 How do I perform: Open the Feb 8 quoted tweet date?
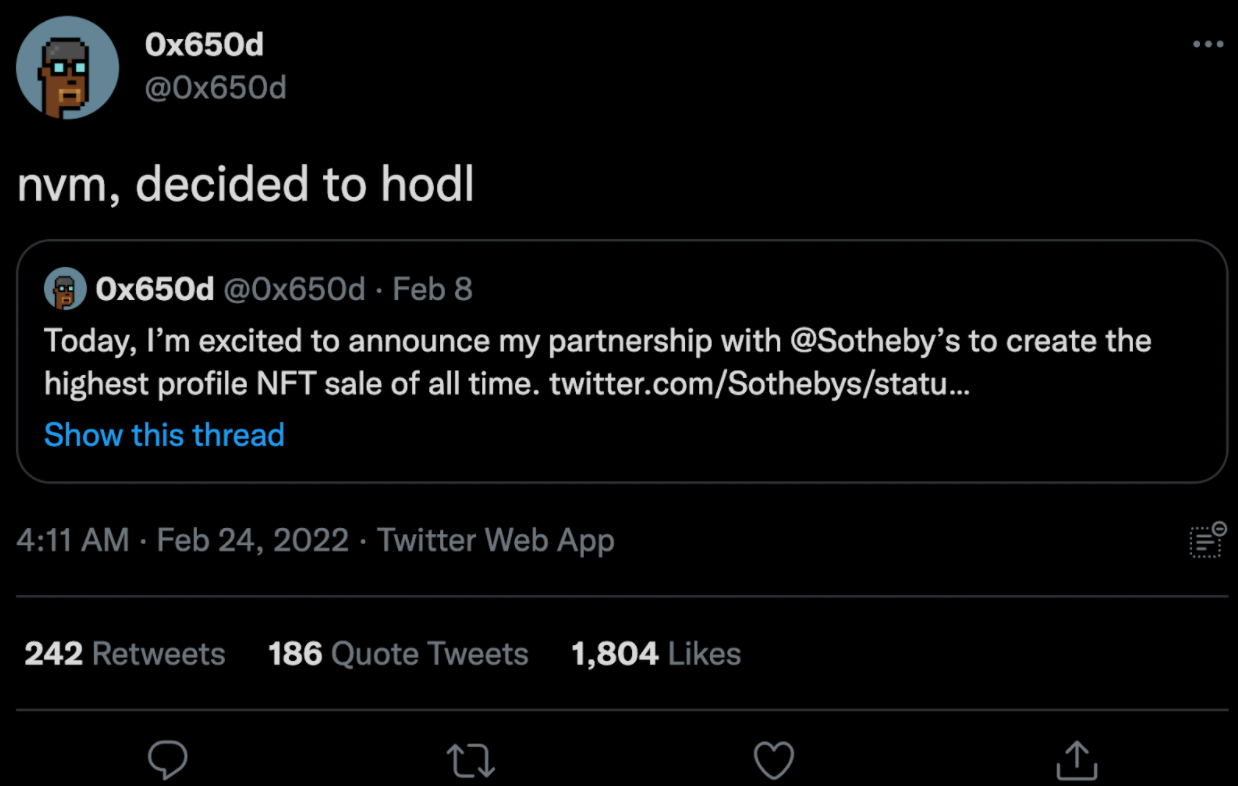432,290
